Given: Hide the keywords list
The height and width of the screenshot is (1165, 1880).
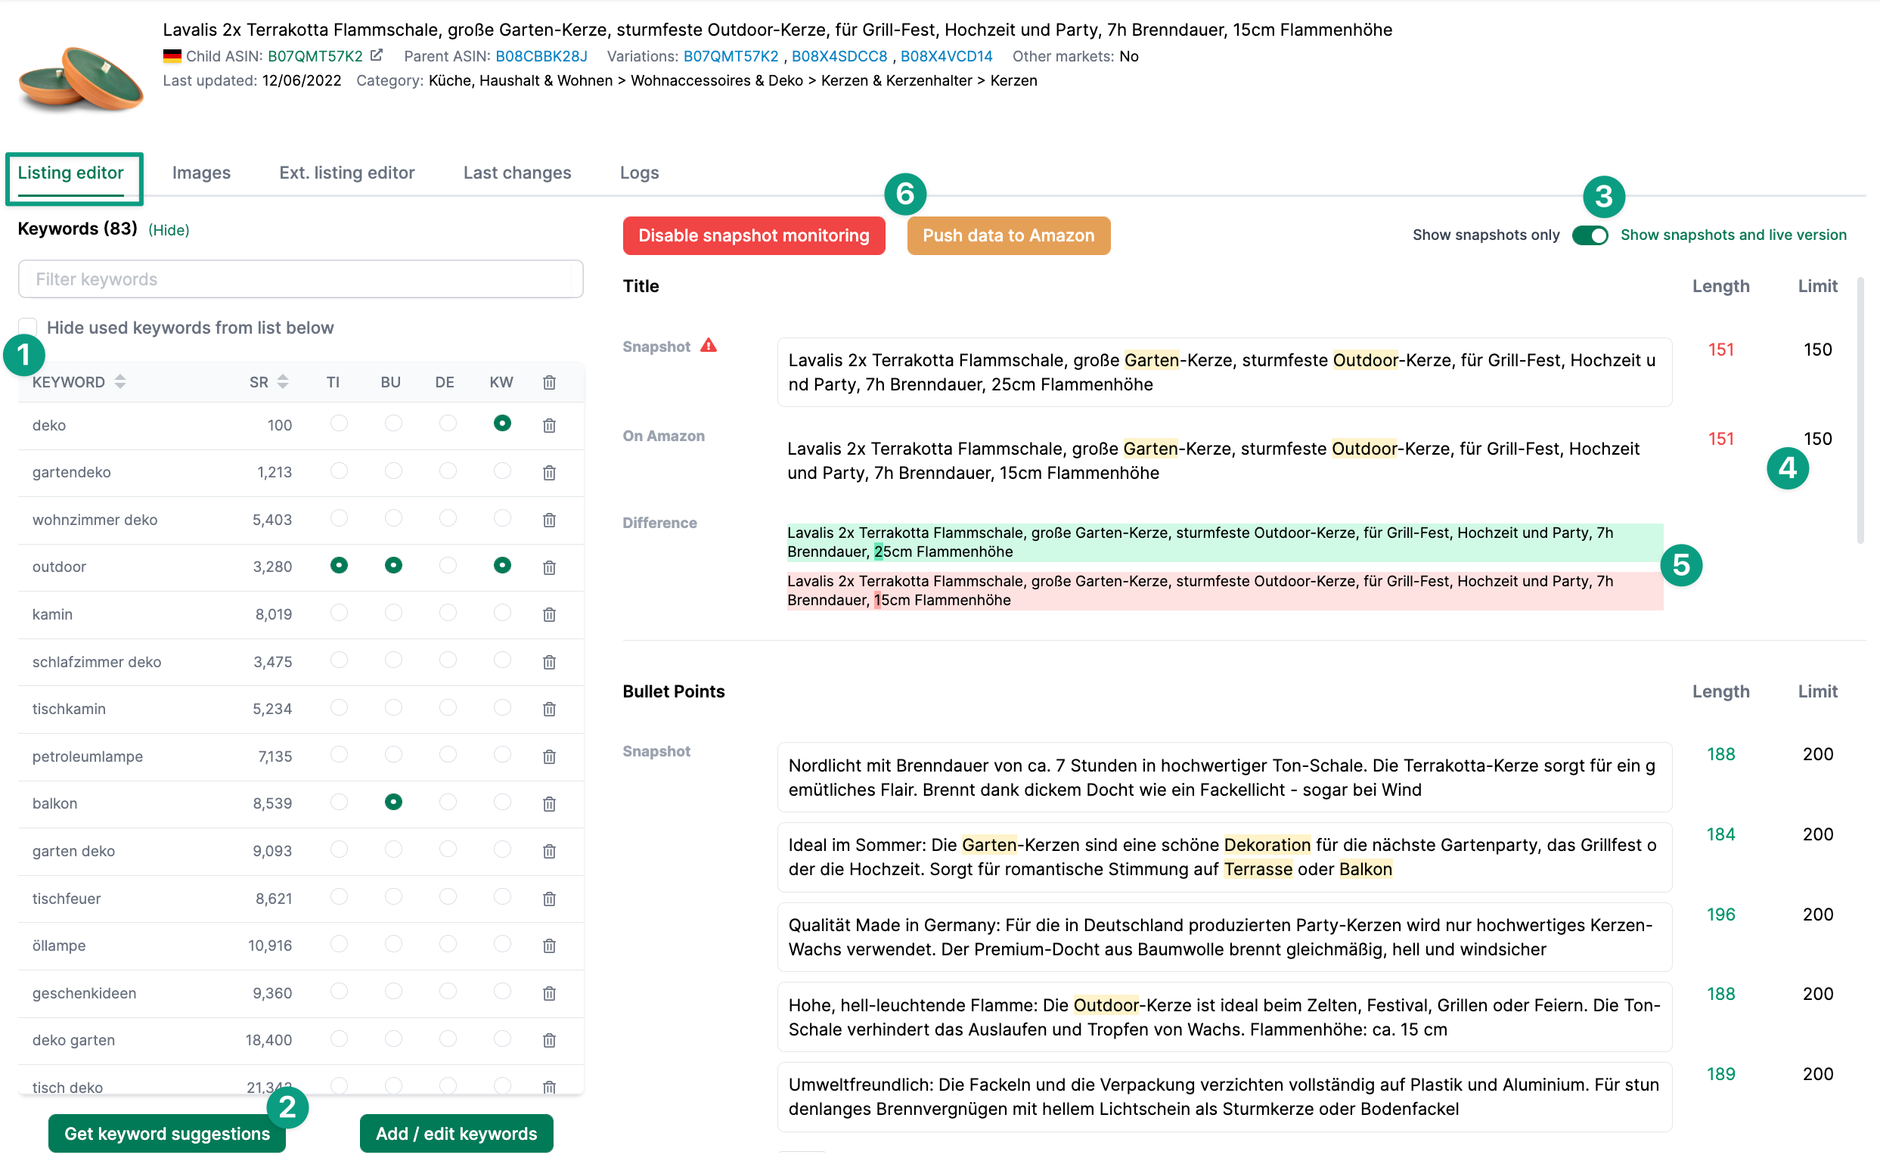Looking at the screenshot, I should click(169, 230).
